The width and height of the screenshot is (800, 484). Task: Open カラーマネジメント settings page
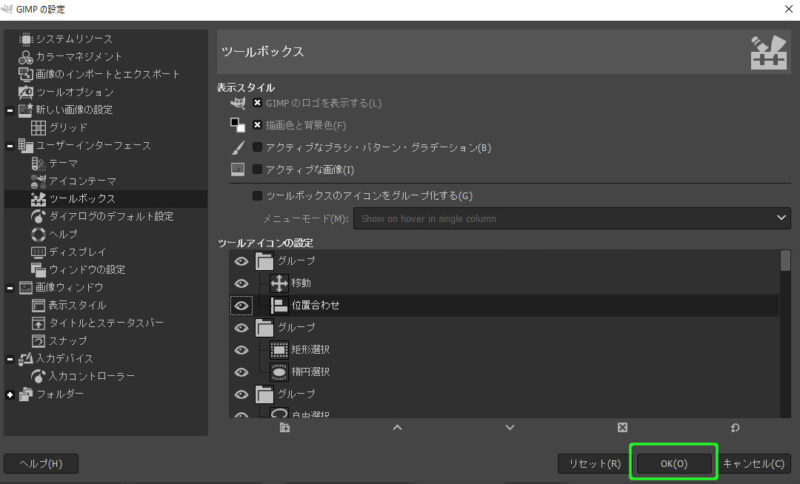pos(79,57)
